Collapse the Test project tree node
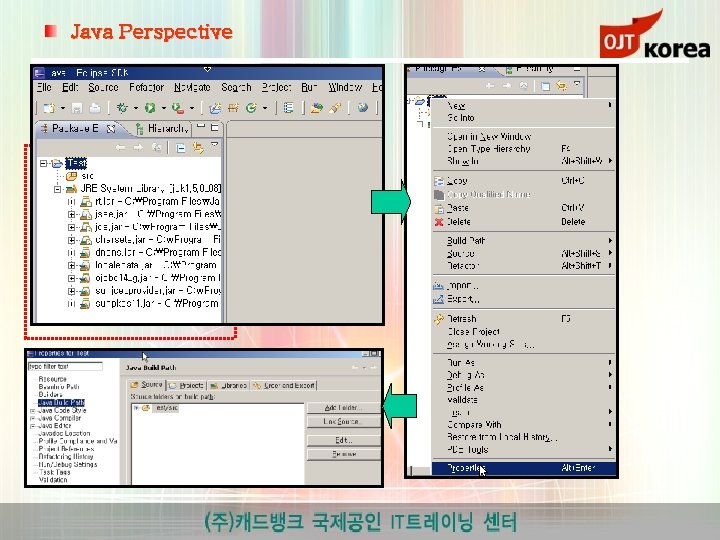 tap(43, 163)
